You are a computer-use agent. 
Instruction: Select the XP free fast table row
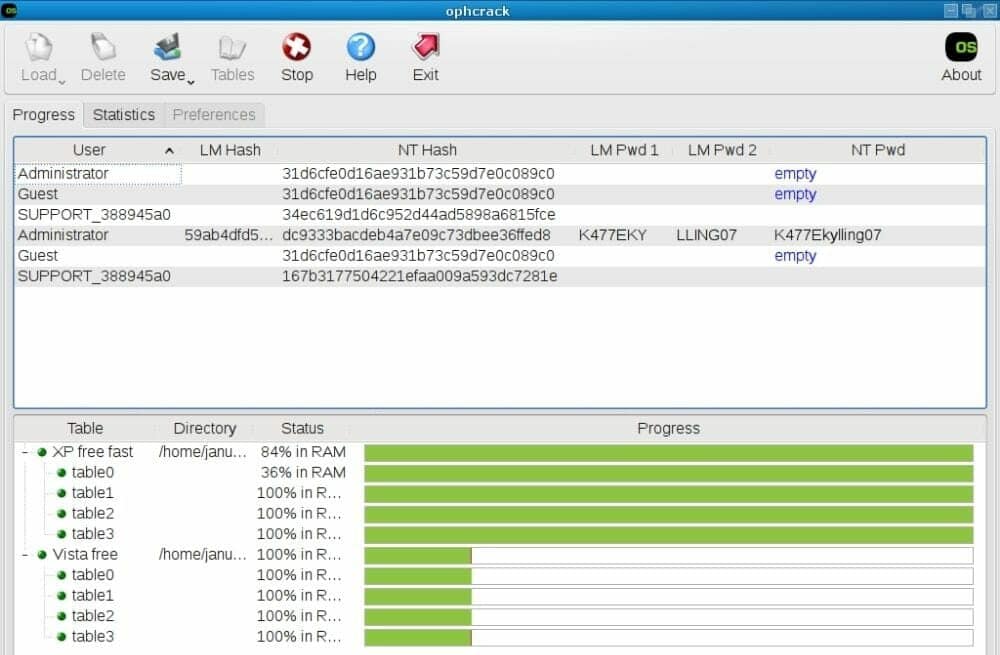tap(500, 452)
